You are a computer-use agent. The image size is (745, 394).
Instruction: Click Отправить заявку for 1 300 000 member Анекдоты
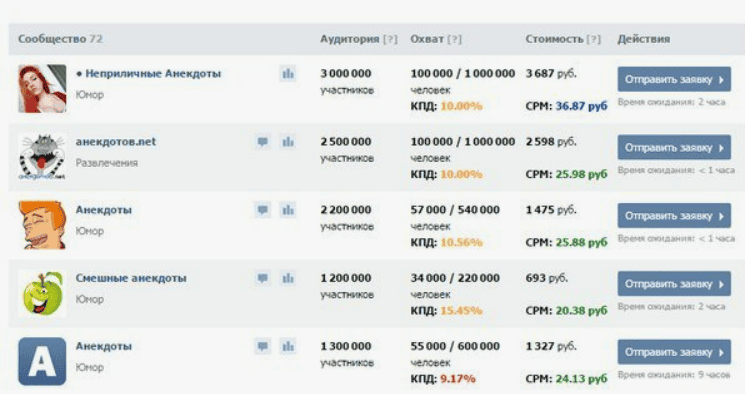coord(674,352)
